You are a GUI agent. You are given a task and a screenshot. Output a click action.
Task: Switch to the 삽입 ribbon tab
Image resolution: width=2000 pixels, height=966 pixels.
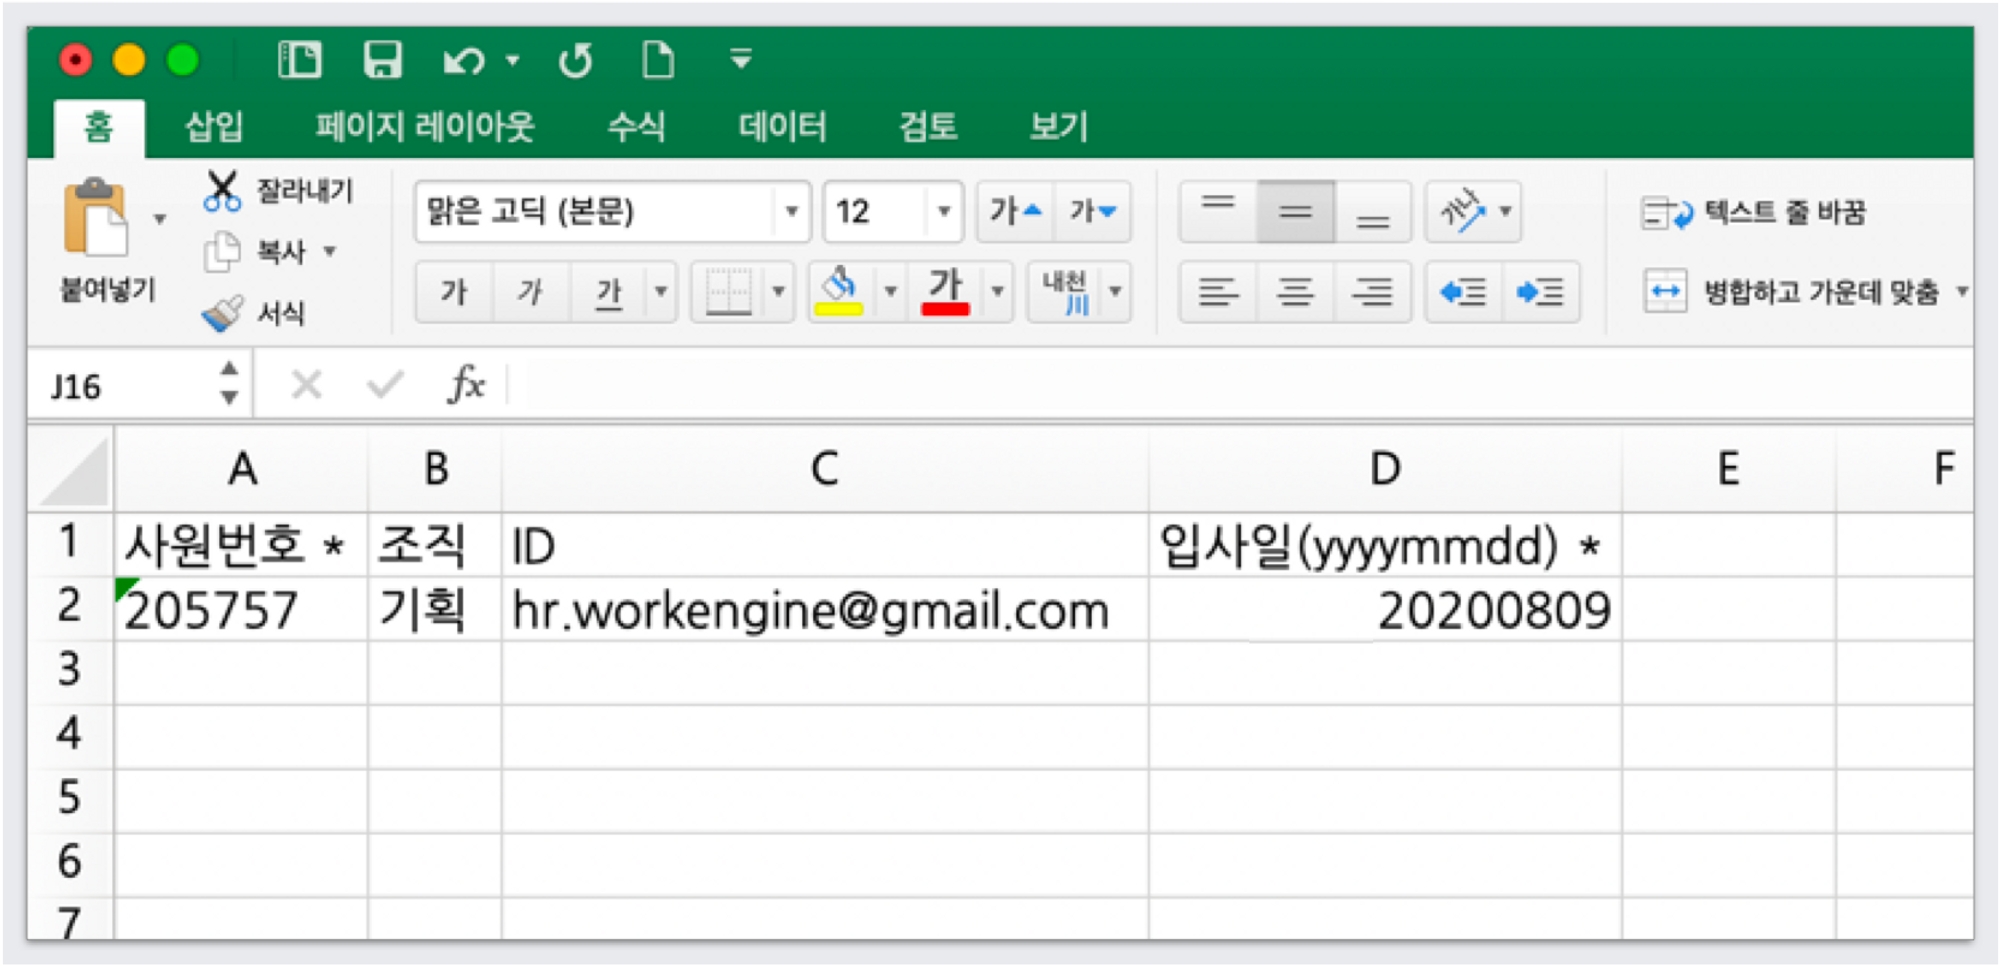tap(214, 127)
